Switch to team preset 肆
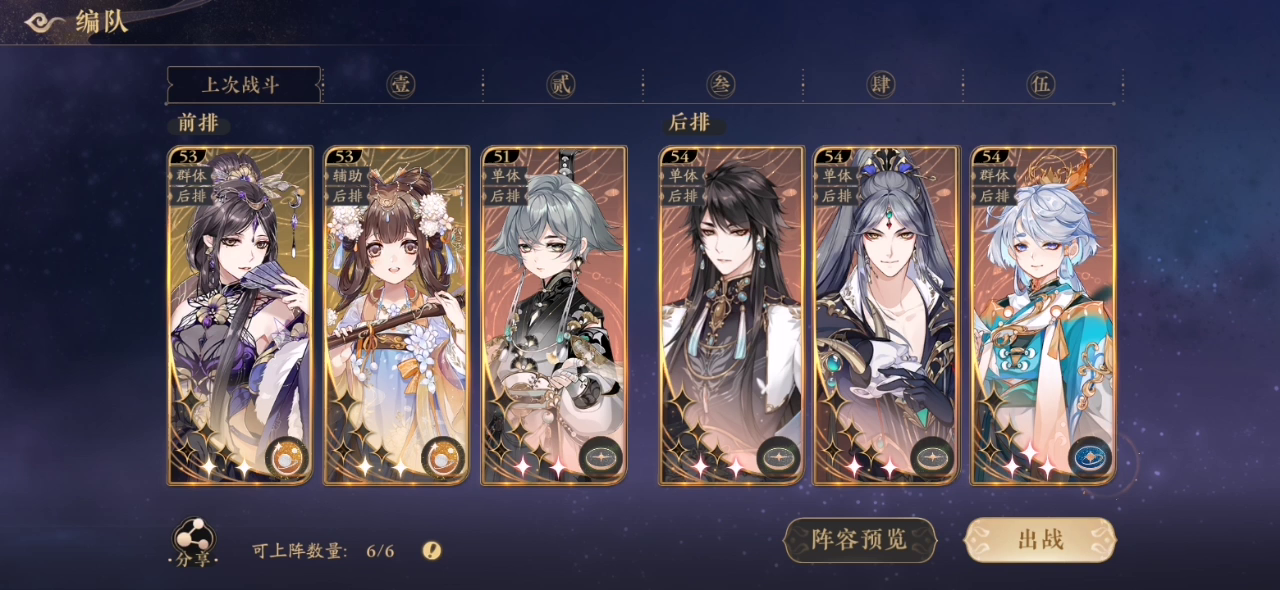The image size is (1280, 590). (881, 85)
